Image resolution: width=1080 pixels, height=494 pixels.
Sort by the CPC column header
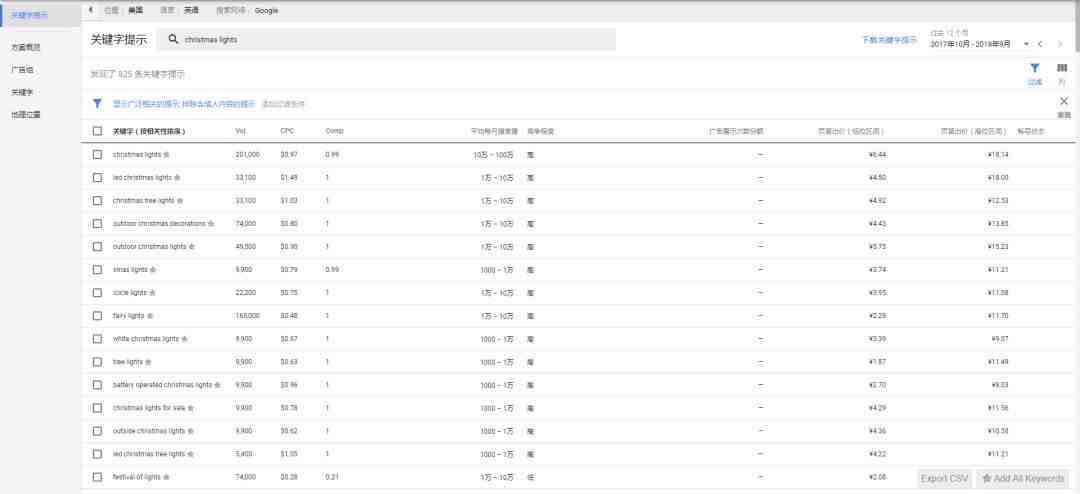tap(287, 131)
